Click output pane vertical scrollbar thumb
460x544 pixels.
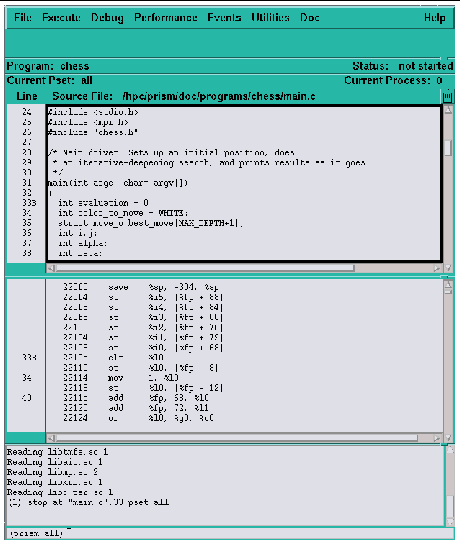coord(450,506)
